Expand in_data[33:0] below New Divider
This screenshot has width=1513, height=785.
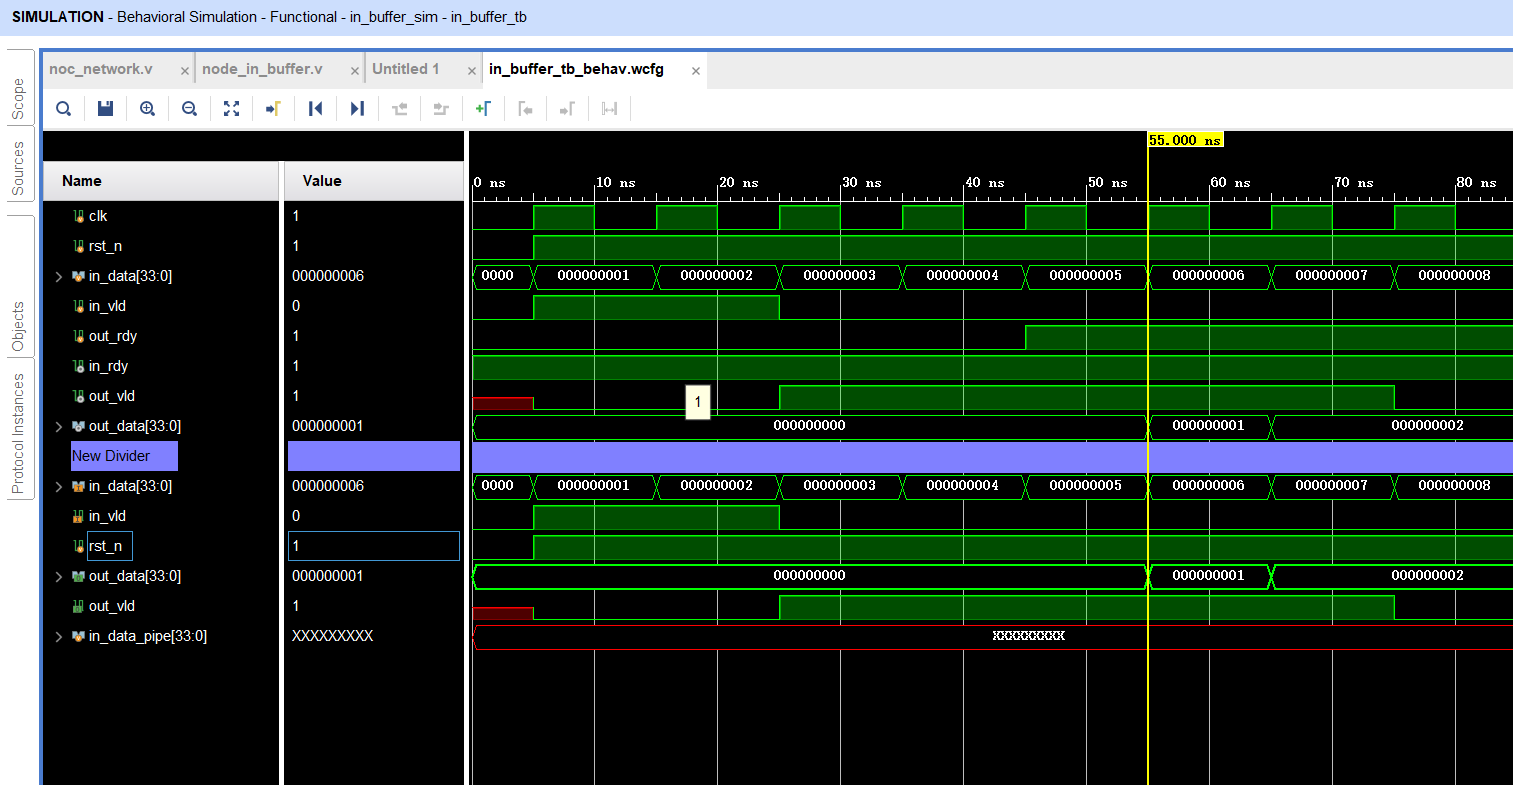click(x=58, y=486)
